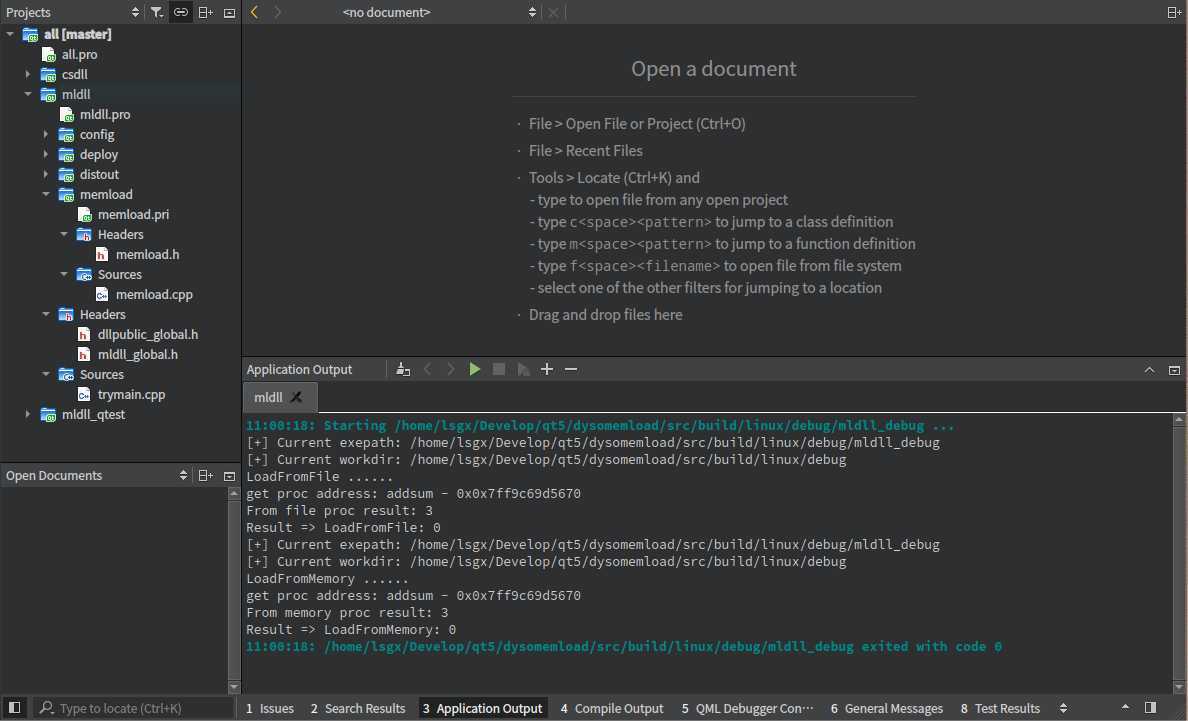
Task: Expand the distout folder
Action: point(45,174)
